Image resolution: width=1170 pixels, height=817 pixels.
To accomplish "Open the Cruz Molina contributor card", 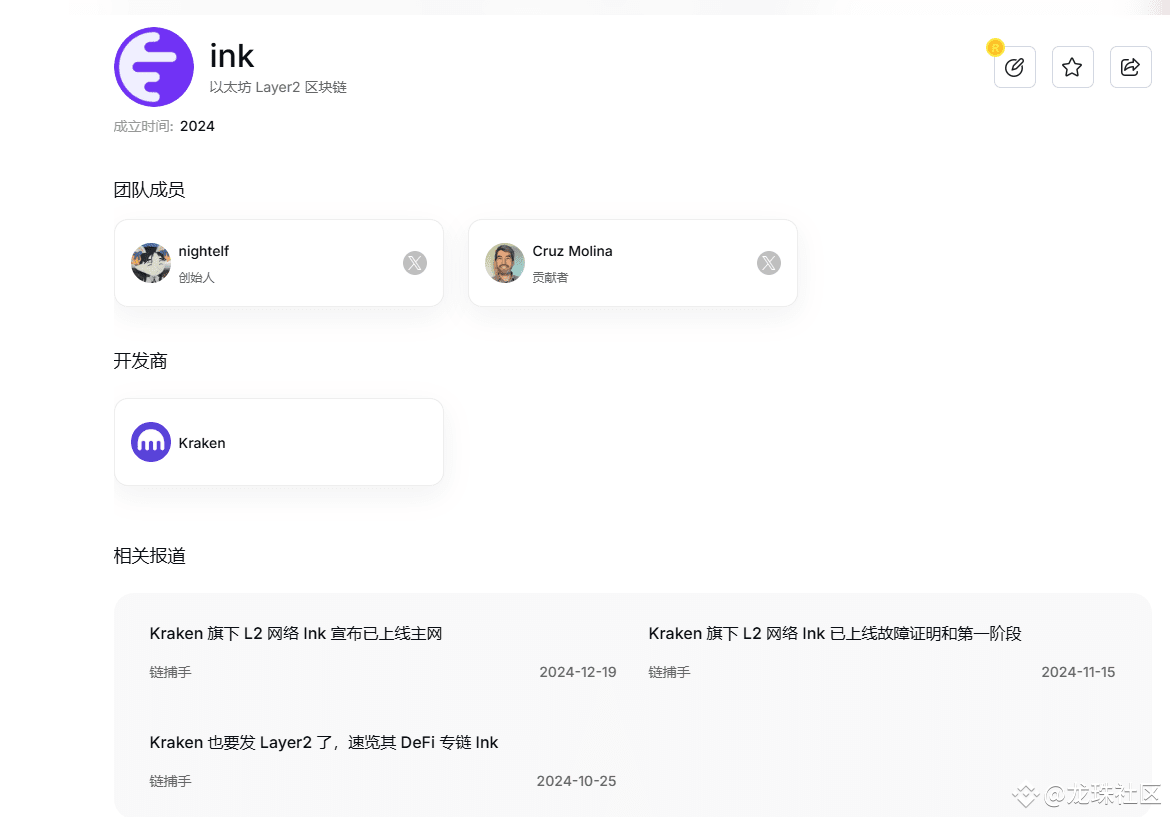I will [x=633, y=263].
